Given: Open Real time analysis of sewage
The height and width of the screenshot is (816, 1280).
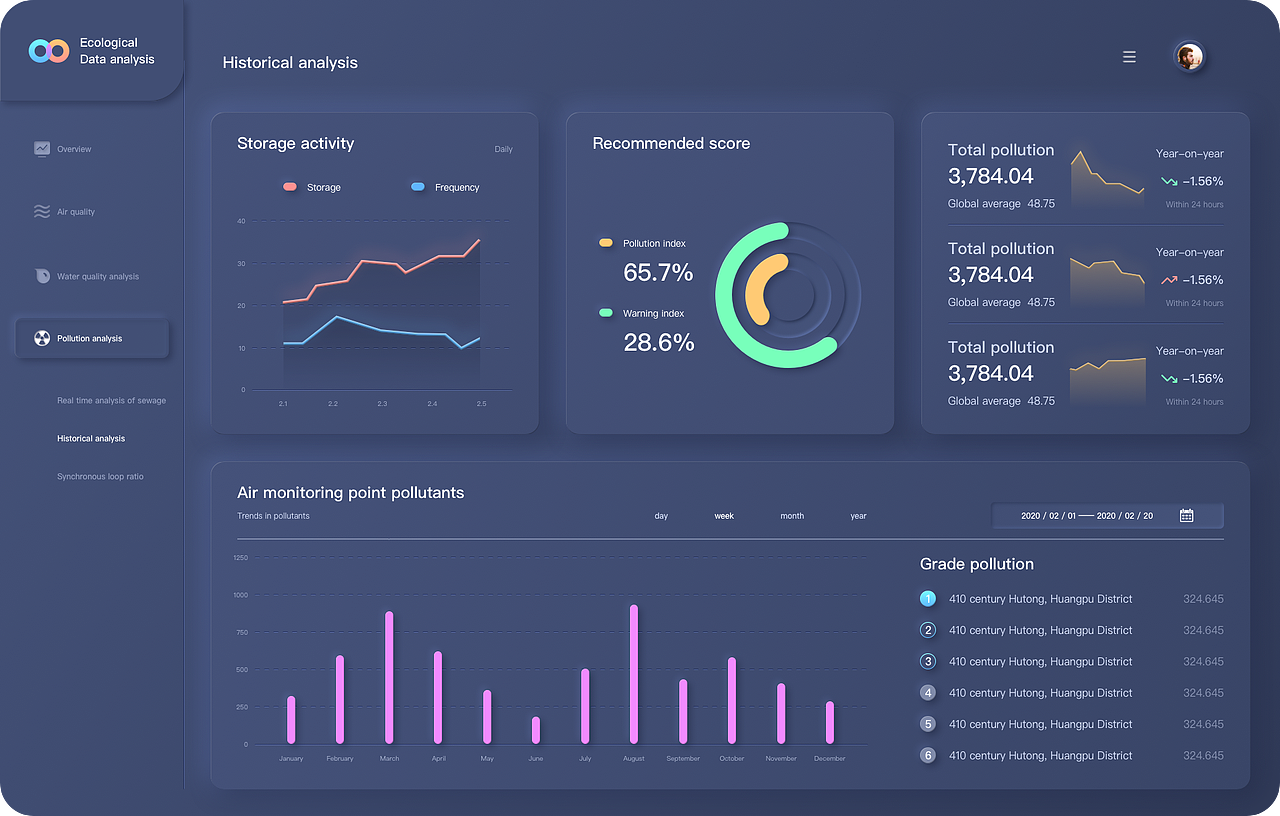Looking at the screenshot, I should pyautogui.click(x=112, y=401).
